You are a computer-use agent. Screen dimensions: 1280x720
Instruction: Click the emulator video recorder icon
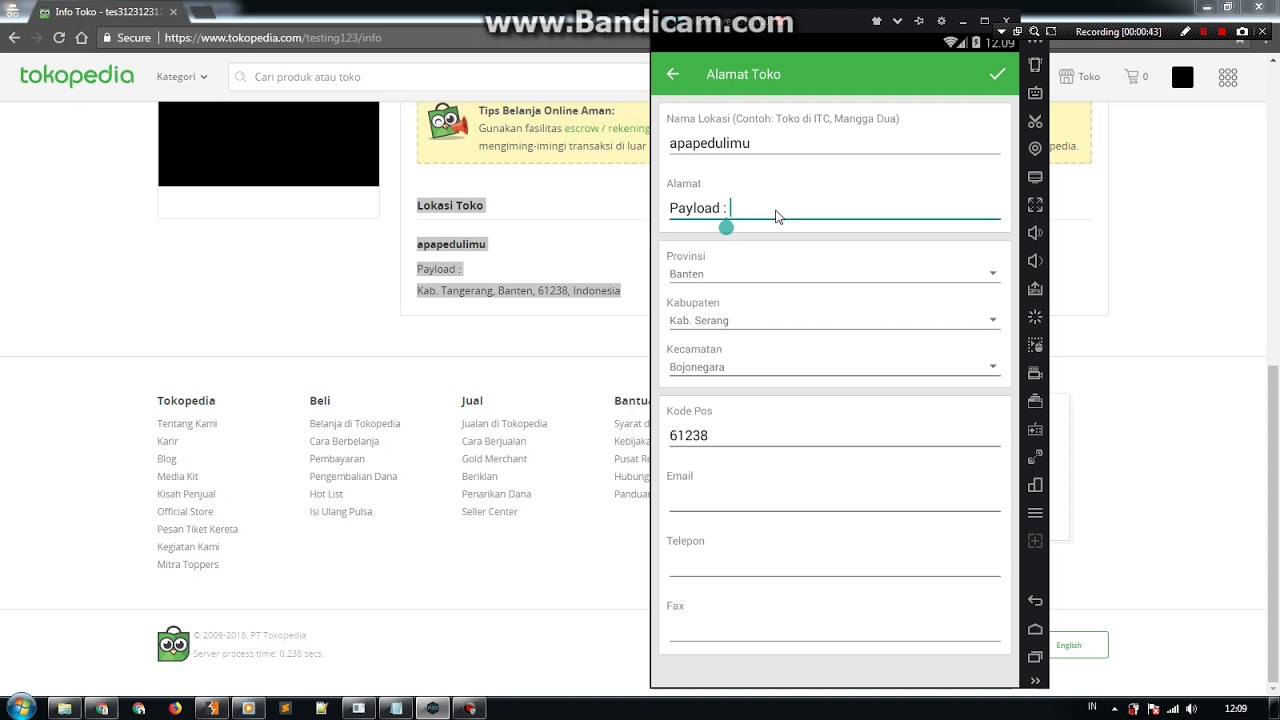pyautogui.click(x=1035, y=373)
